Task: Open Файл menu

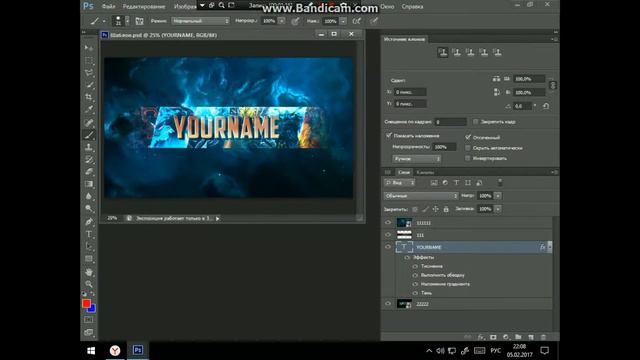Action: click(109, 7)
